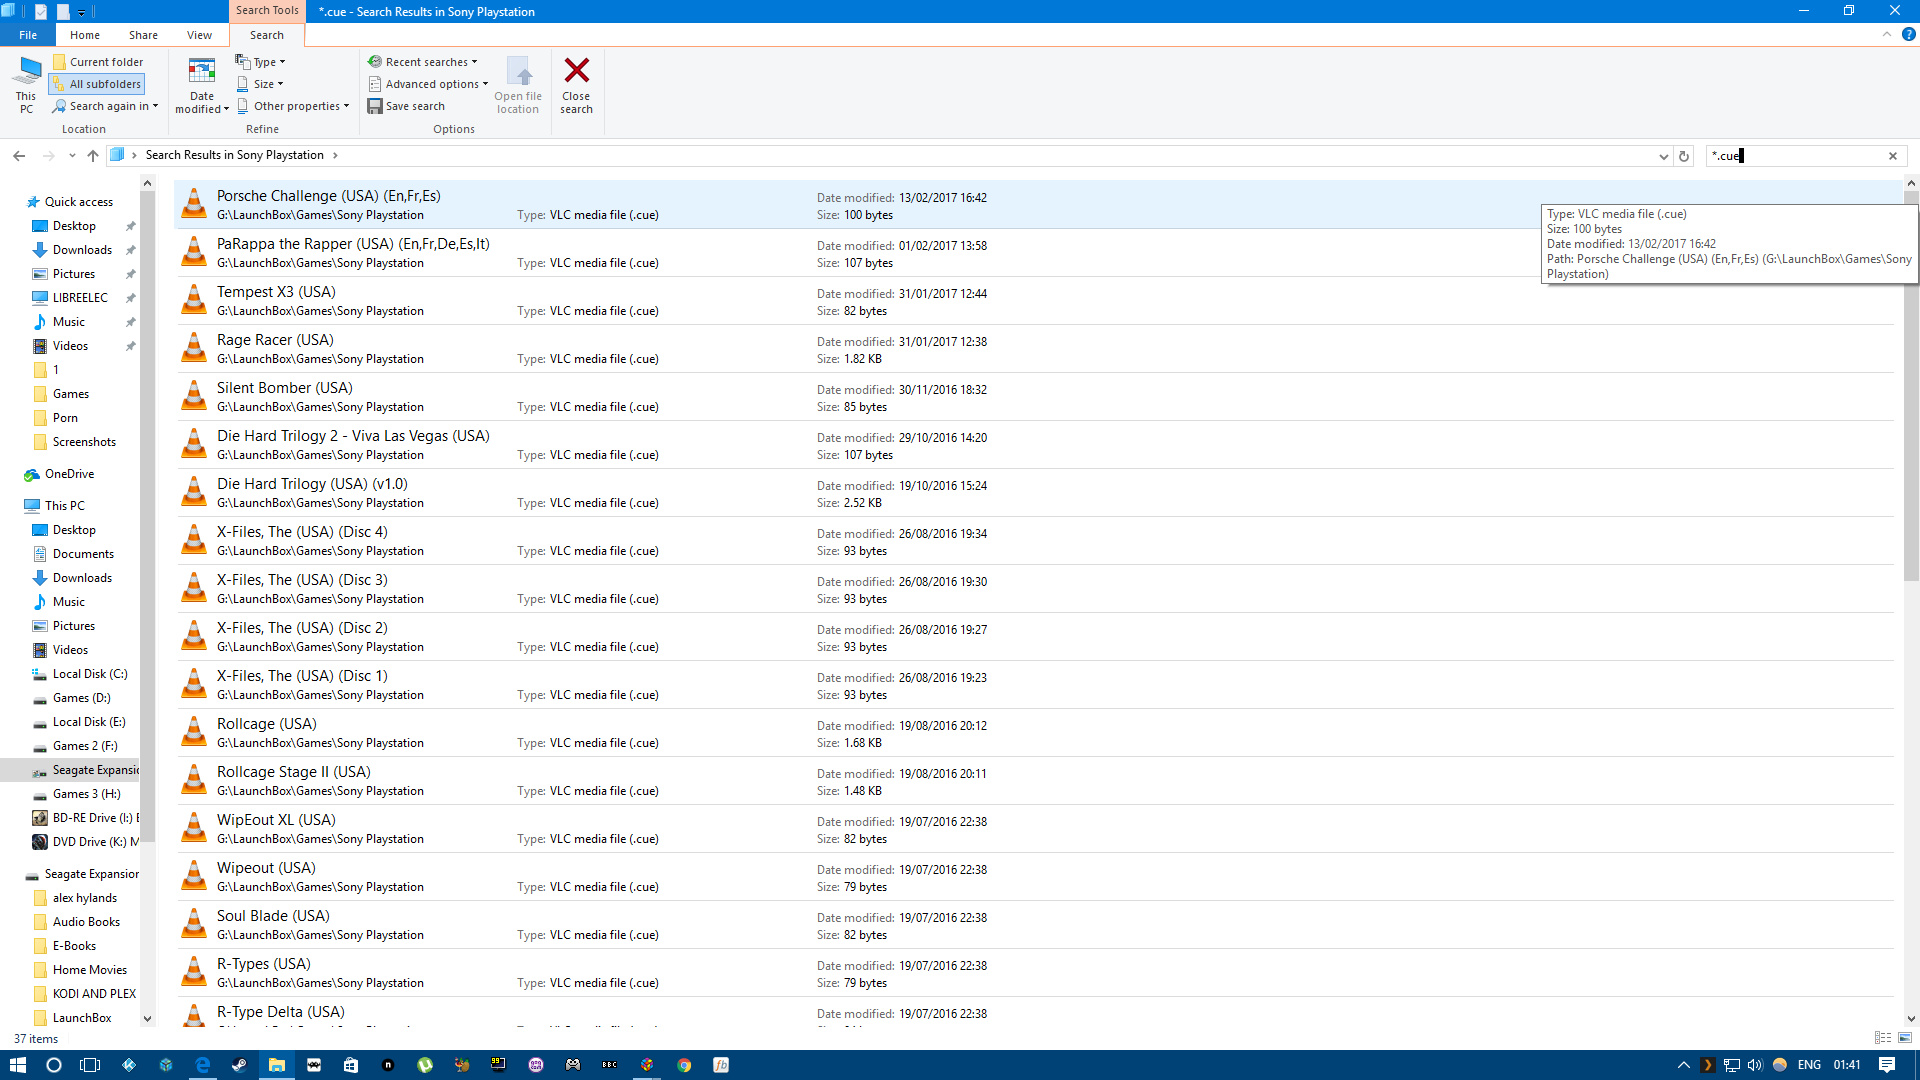
Task: Click VLC icon for WipEout XL
Action: click(x=194, y=827)
